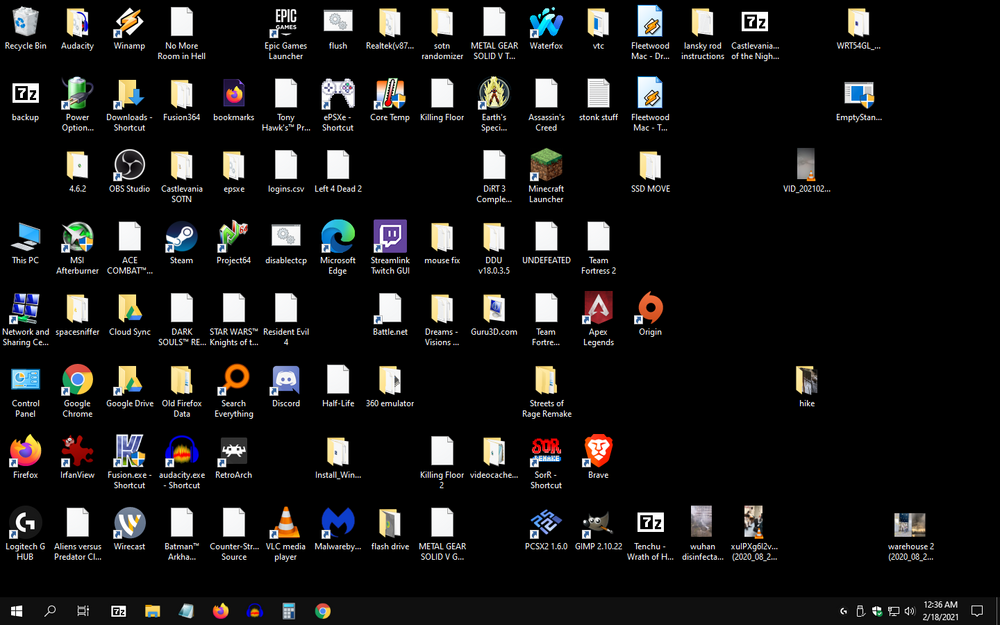
Task: Open Calculator from the taskbar
Action: [x=289, y=611]
